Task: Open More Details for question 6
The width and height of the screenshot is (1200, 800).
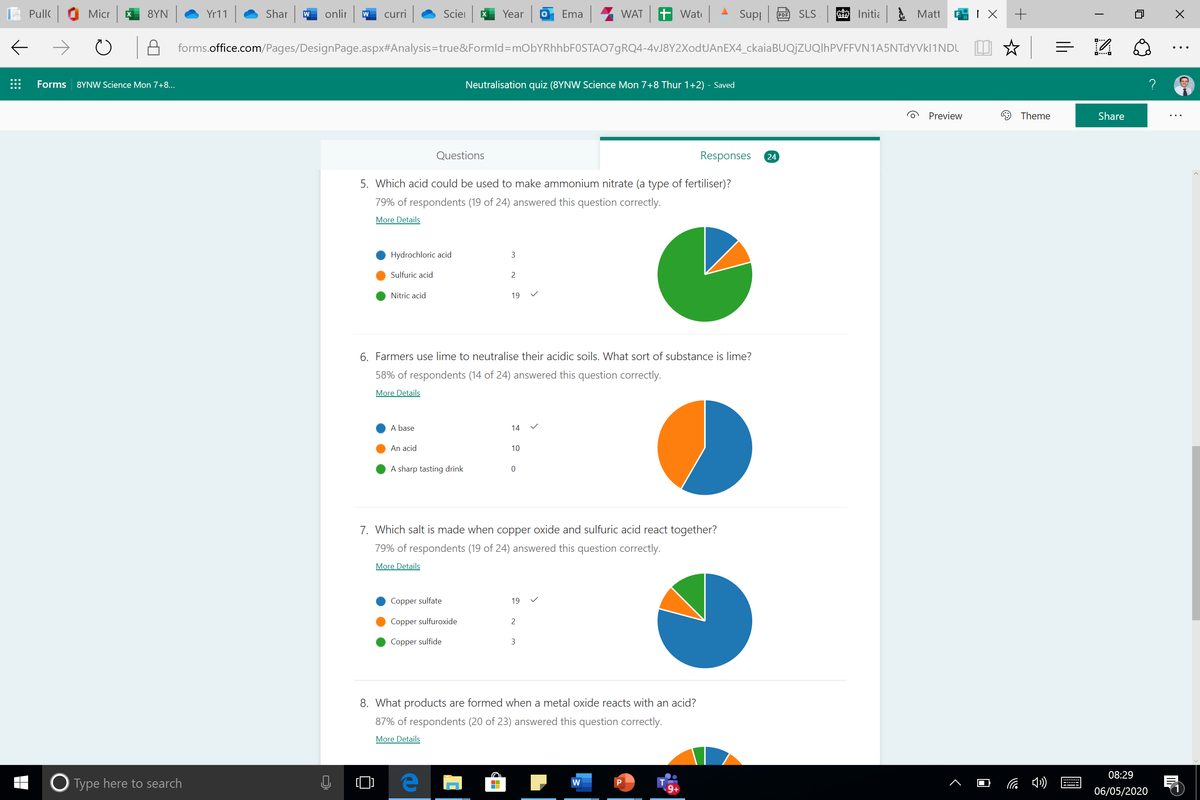Action: [x=398, y=393]
